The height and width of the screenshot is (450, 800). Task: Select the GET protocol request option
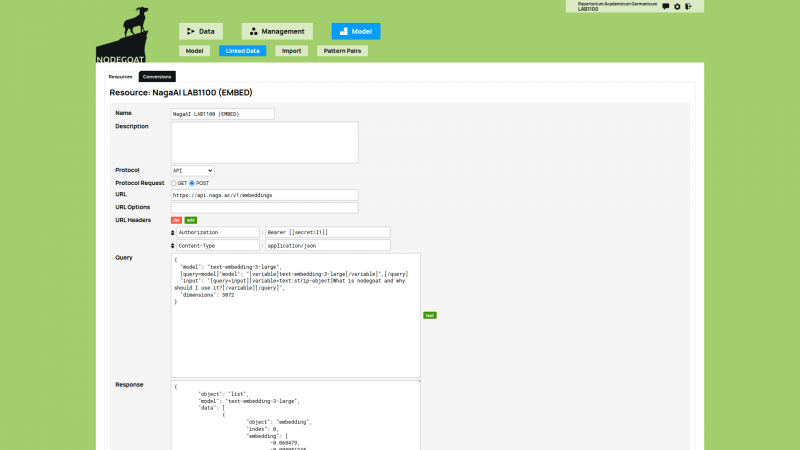(175, 183)
